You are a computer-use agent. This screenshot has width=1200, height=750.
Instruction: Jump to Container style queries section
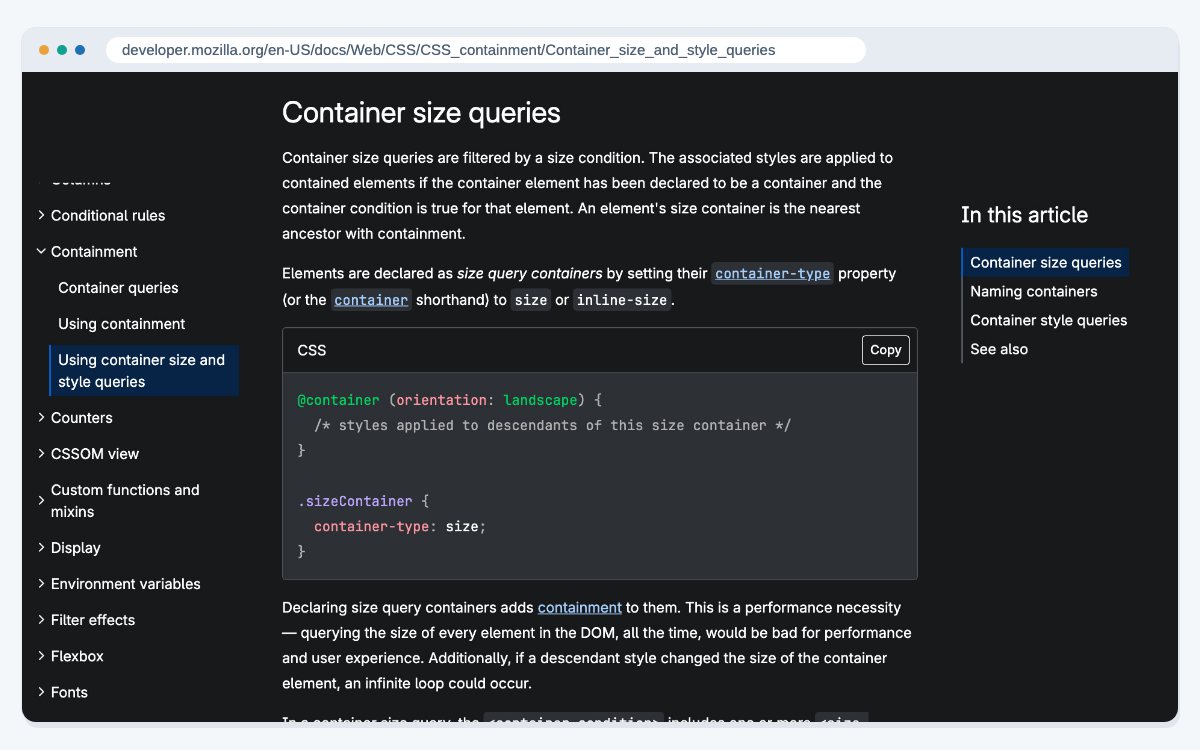pyautogui.click(x=1049, y=320)
